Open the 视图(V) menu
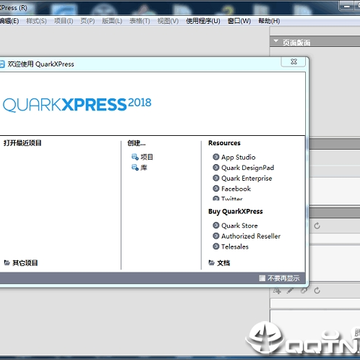 point(168,21)
